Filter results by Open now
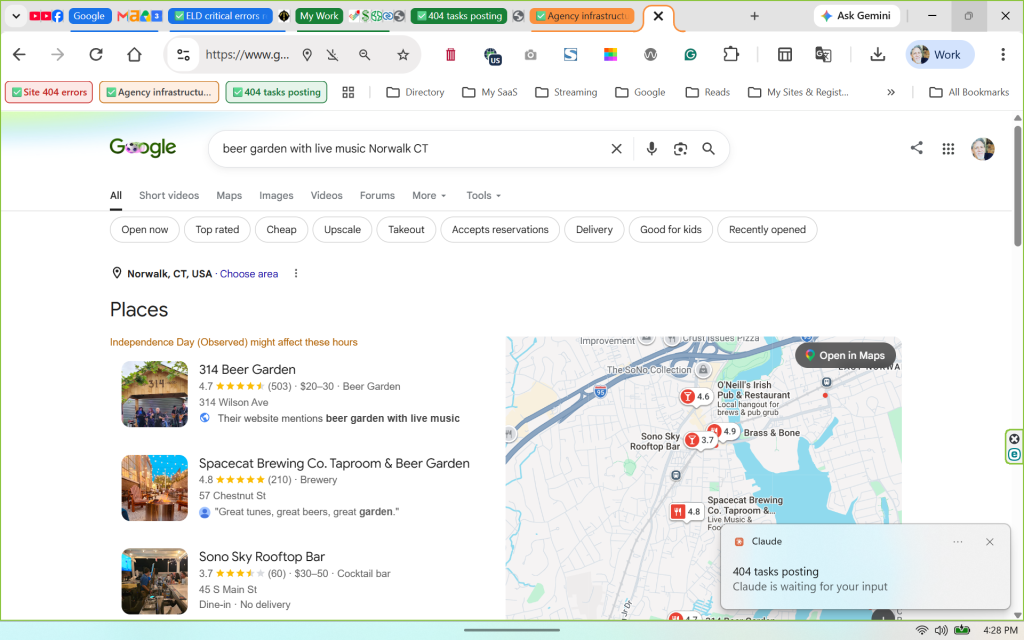 pos(144,230)
